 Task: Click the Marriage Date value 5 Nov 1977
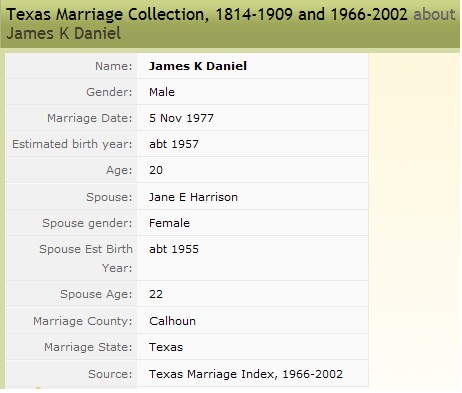coord(181,118)
